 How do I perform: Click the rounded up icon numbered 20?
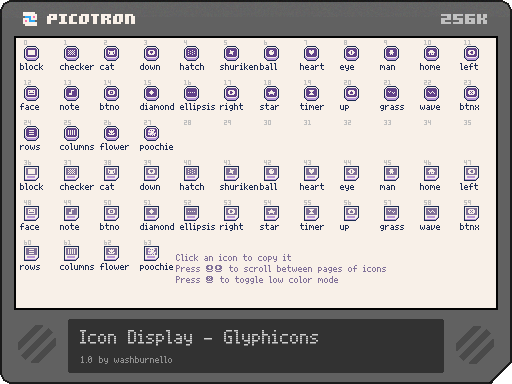click(351, 93)
